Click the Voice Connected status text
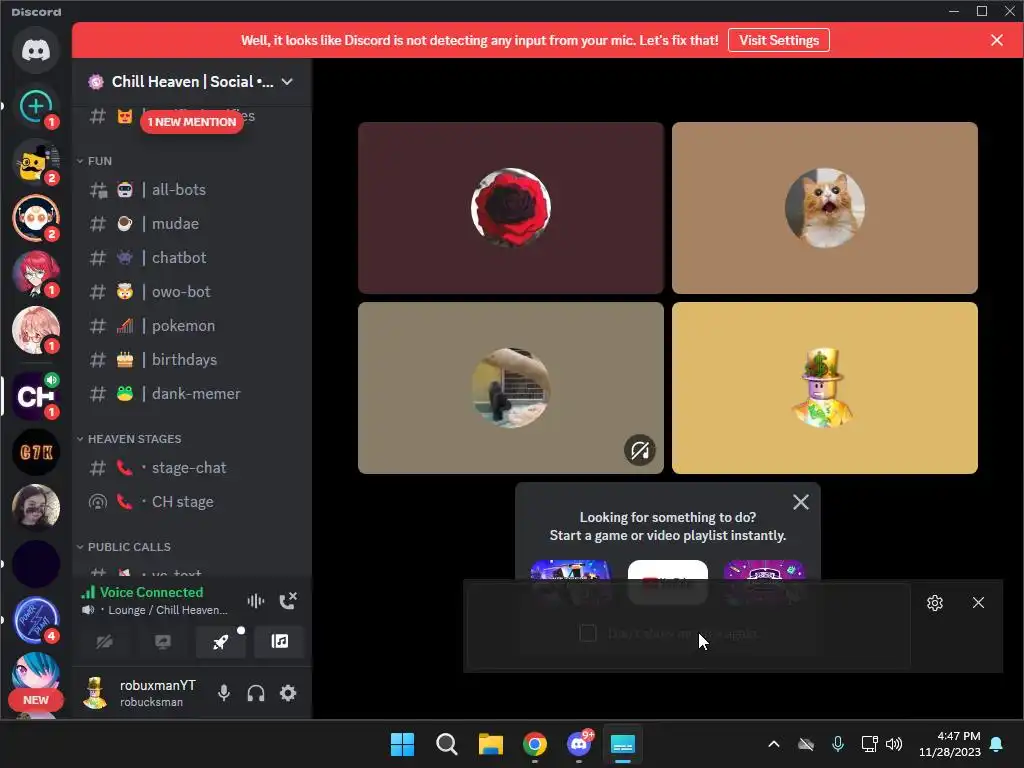Screen dimensions: 1024x768 [x=152, y=592]
